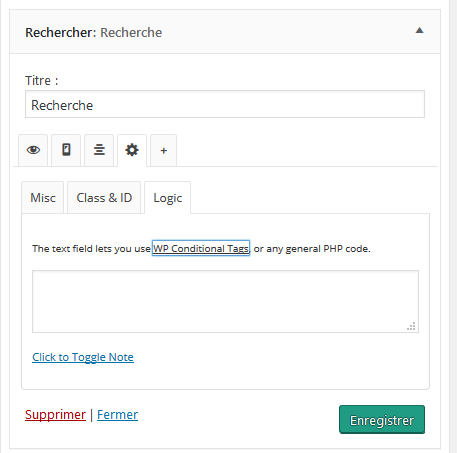Select the Logic tab
457x453 pixels.
168,198
